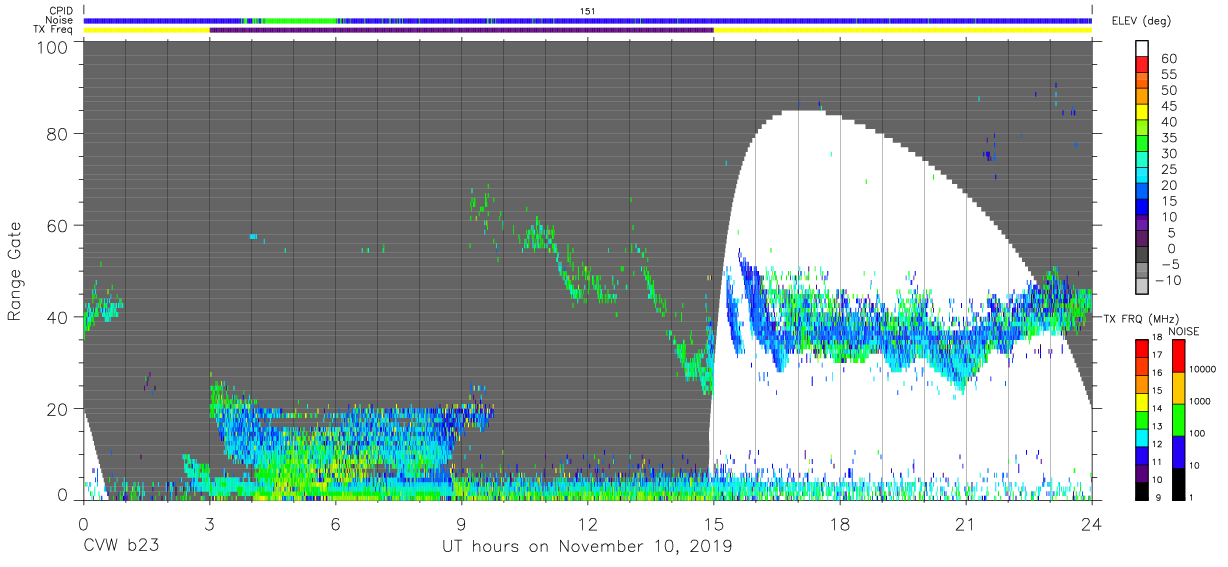The image size is (1228, 567).
Task: Click the elevation colorbar tick label '60'
Action: pyautogui.click(x=1167, y=58)
